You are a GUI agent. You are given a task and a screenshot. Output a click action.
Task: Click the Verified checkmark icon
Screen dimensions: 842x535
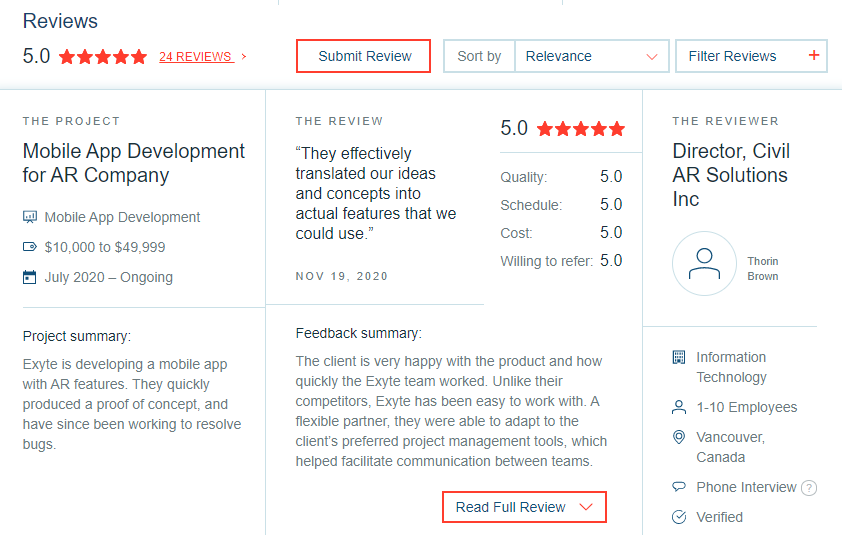[x=679, y=517]
